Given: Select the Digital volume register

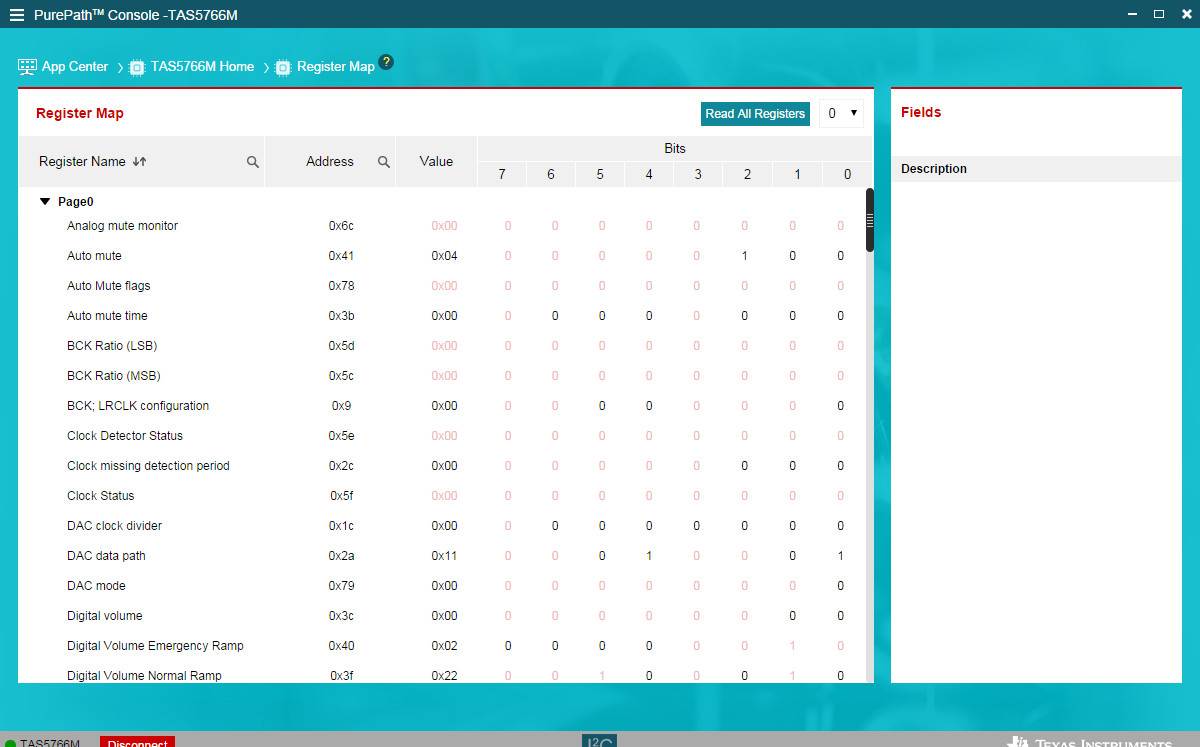Looking at the screenshot, I should (x=105, y=616).
